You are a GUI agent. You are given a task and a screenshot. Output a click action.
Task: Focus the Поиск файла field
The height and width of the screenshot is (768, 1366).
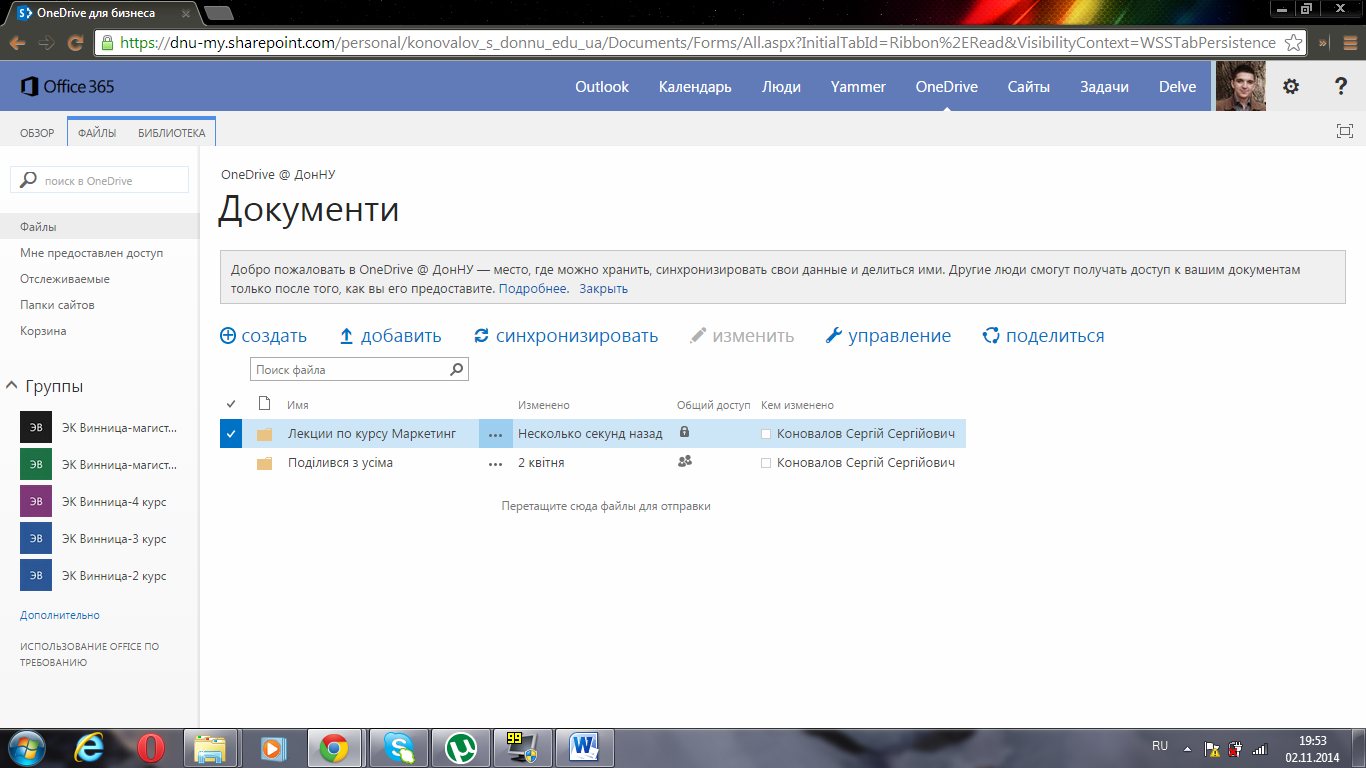pyautogui.click(x=359, y=369)
